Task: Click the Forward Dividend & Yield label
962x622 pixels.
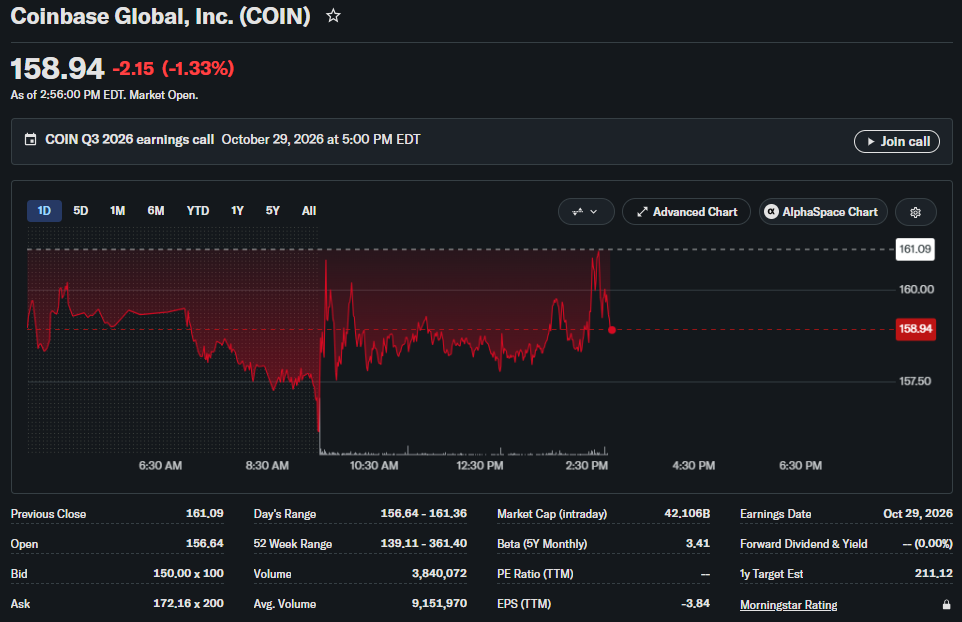Action: tap(803, 544)
